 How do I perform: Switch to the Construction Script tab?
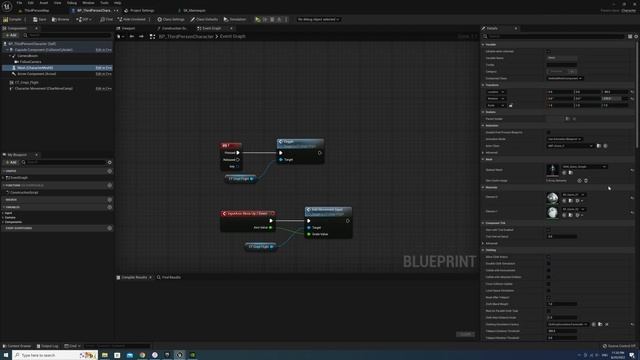[x=172, y=28]
